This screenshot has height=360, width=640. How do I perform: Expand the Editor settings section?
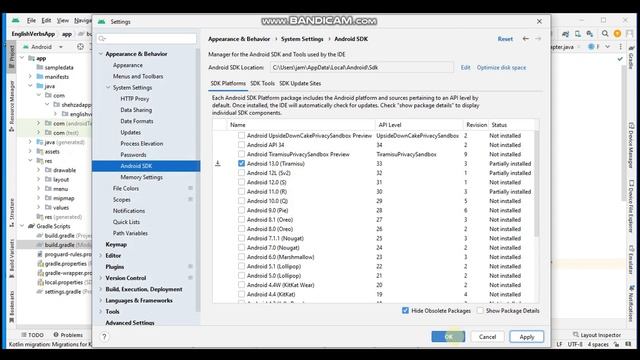[101, 256]
